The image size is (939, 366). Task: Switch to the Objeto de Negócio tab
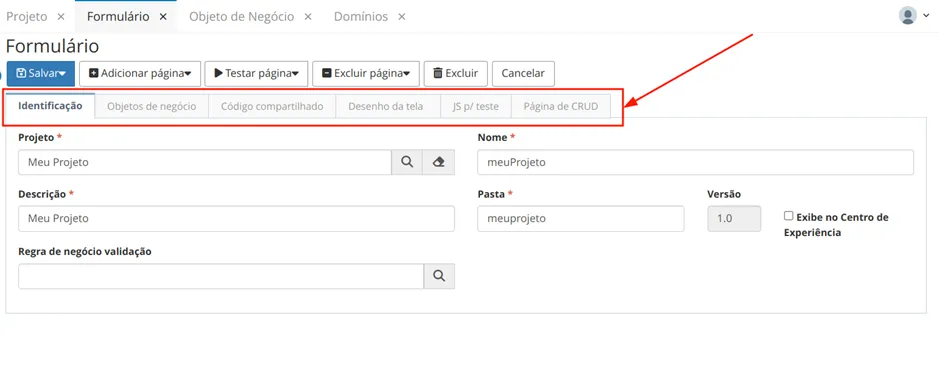pyautogui.click(x=241, y=17)
